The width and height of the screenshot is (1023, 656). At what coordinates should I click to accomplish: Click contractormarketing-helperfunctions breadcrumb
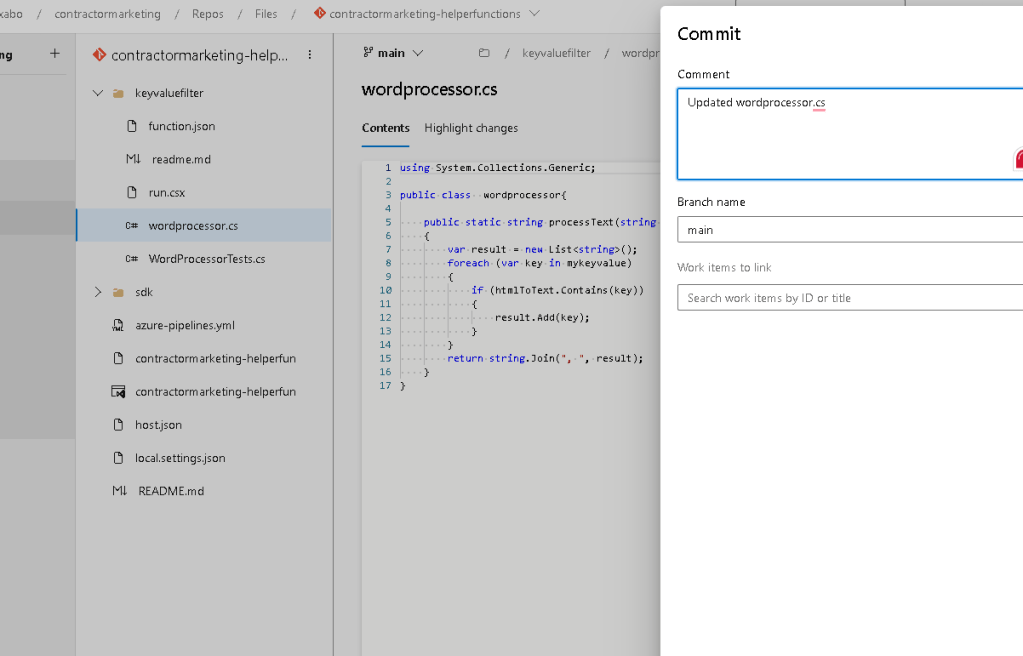point(425,14)
